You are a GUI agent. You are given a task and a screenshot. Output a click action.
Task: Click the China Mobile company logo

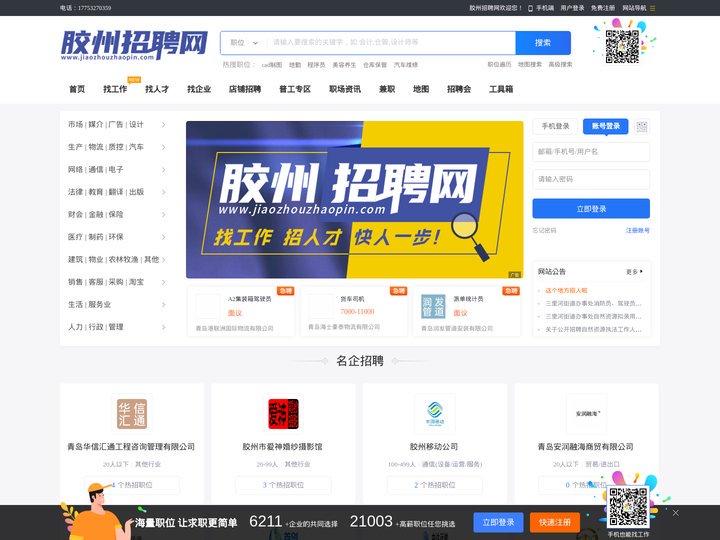click(435, 414)
